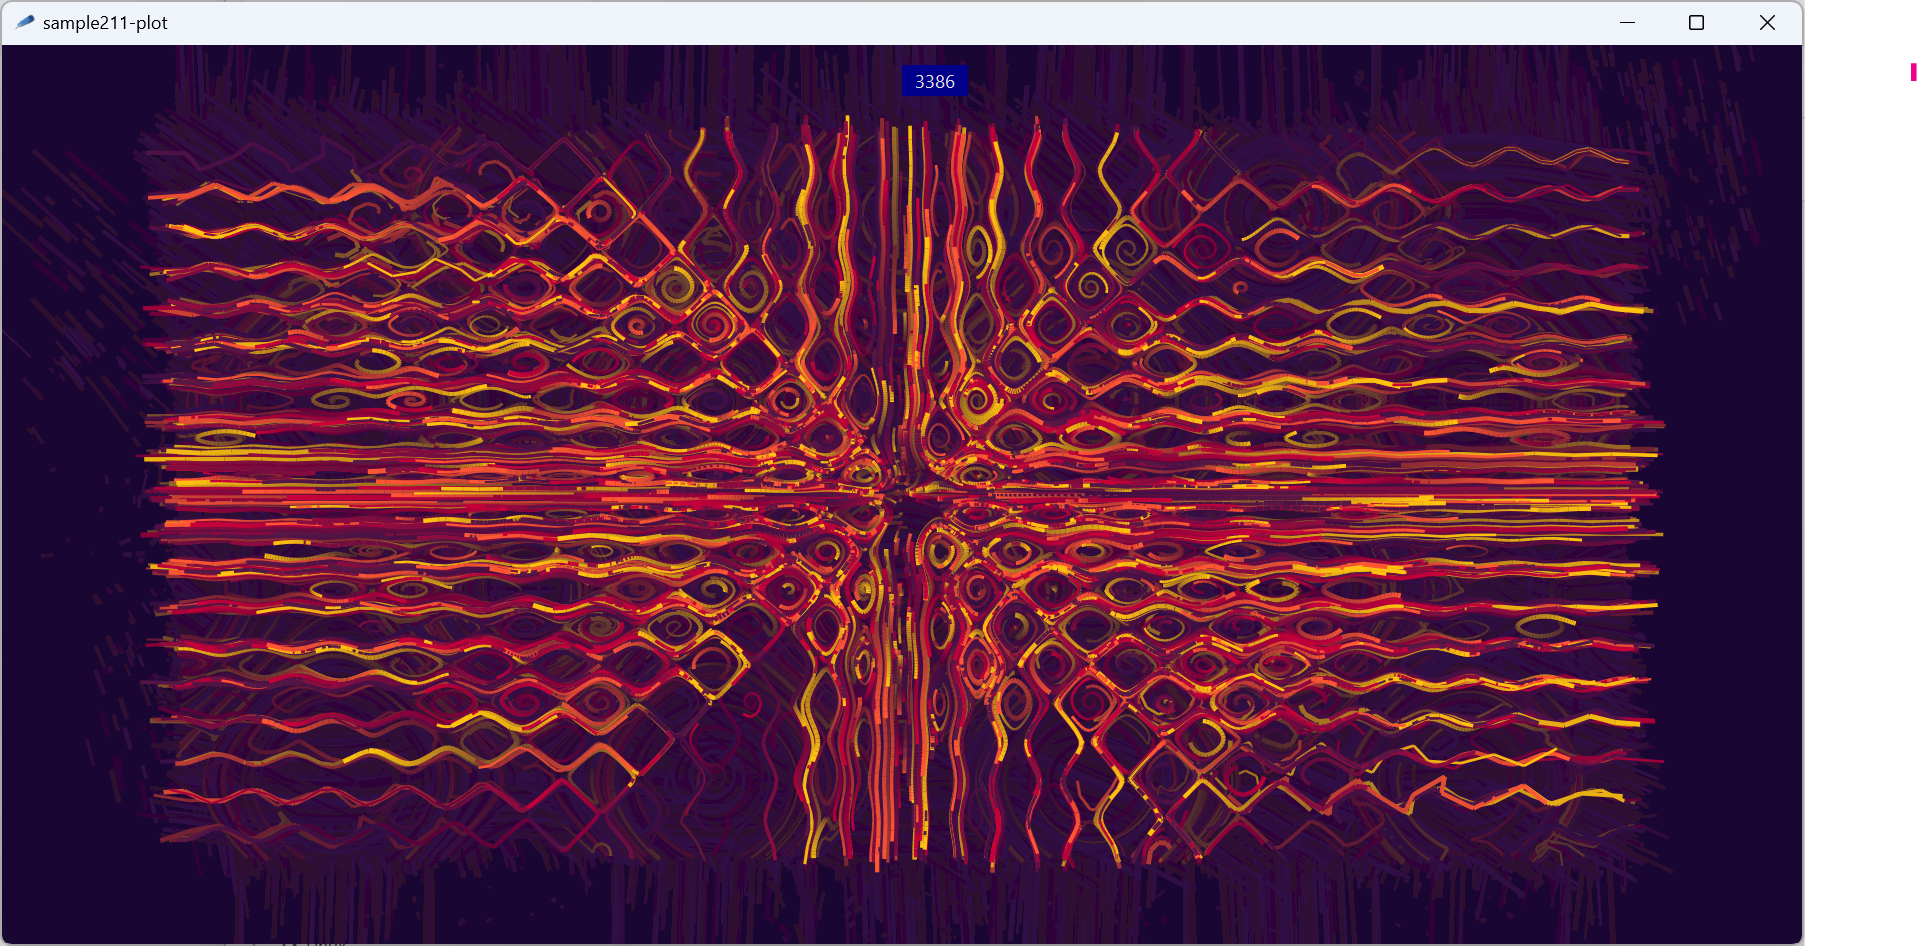This screenshot has width=1918, height=946.
Task: Maximize the sample211-plot window
Action: [1696, 22]
